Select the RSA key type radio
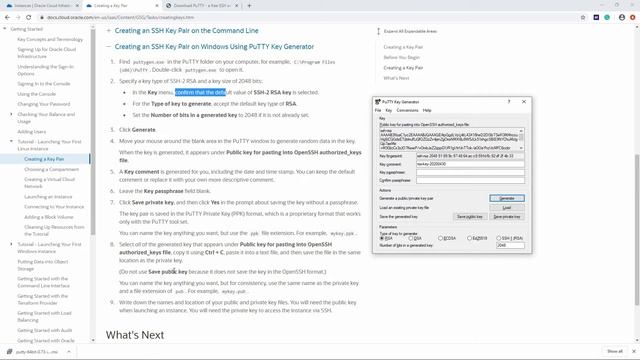The height and width of the screenshot is (360, 640). click(382, 238)
